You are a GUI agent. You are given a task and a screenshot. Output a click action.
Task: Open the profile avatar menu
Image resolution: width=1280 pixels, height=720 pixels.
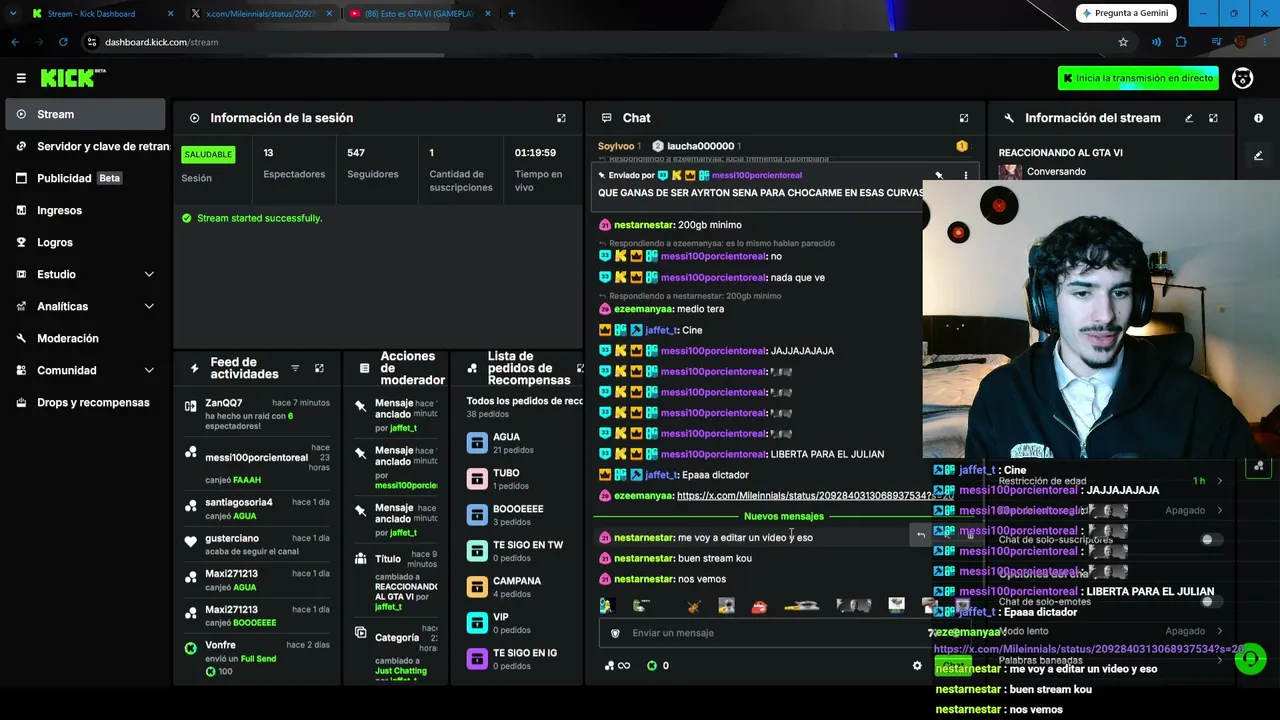pos(1242,78)
